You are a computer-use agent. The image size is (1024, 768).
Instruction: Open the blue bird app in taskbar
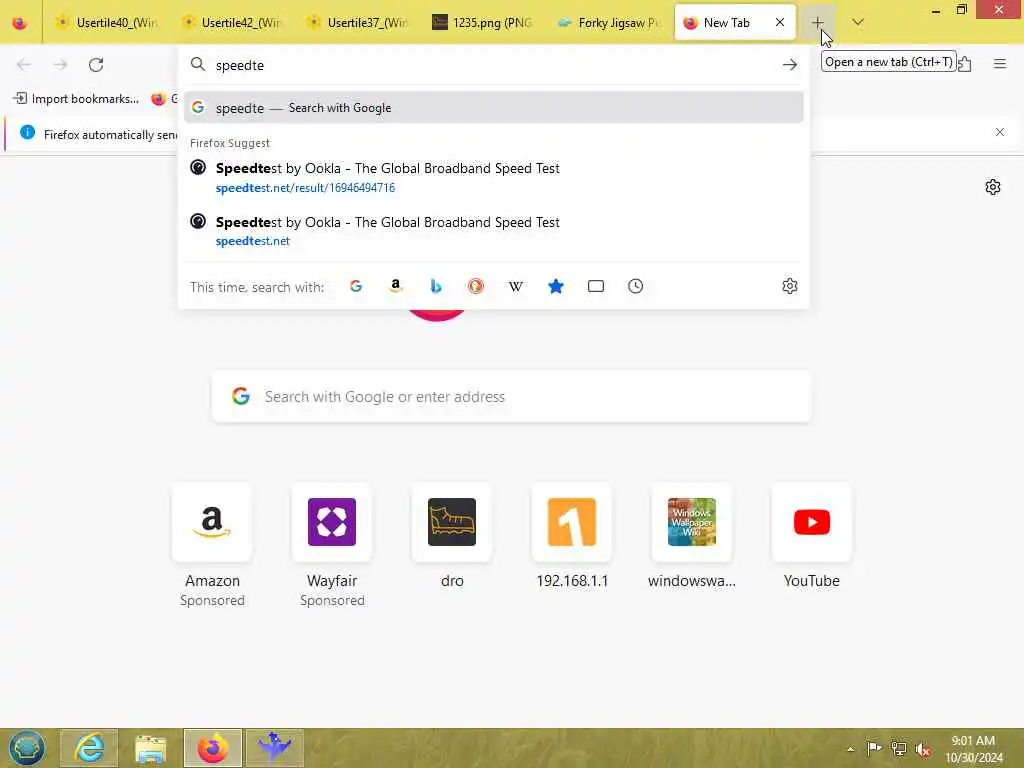coord(274,748)
